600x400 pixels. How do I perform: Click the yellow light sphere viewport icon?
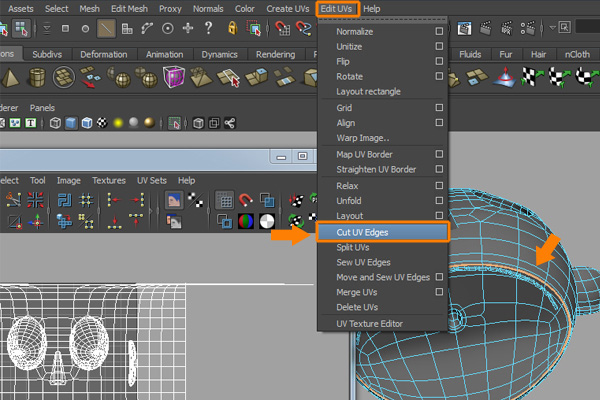pos(118,123)
